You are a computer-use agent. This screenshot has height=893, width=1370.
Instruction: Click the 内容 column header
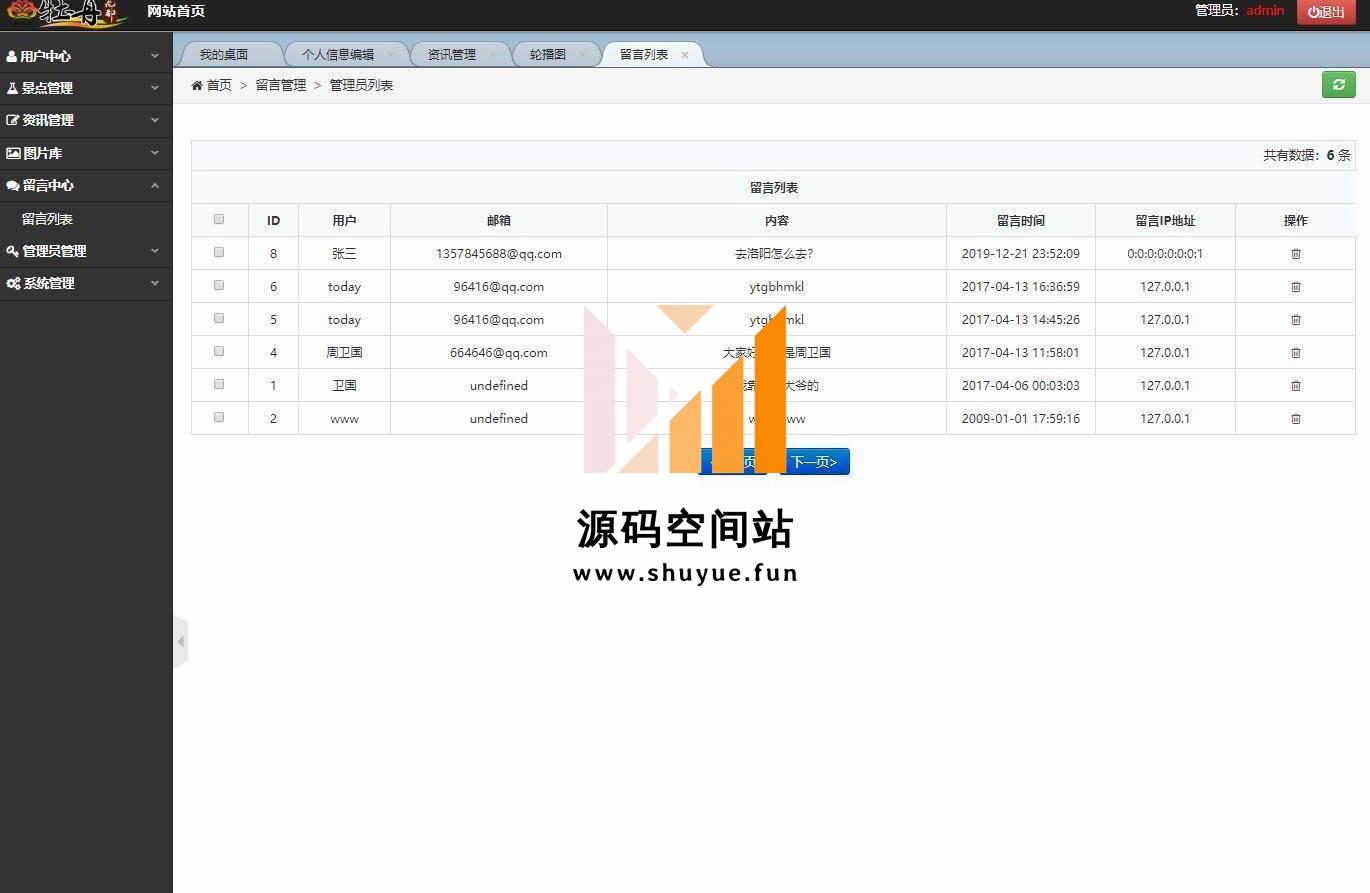click(776, 221)
